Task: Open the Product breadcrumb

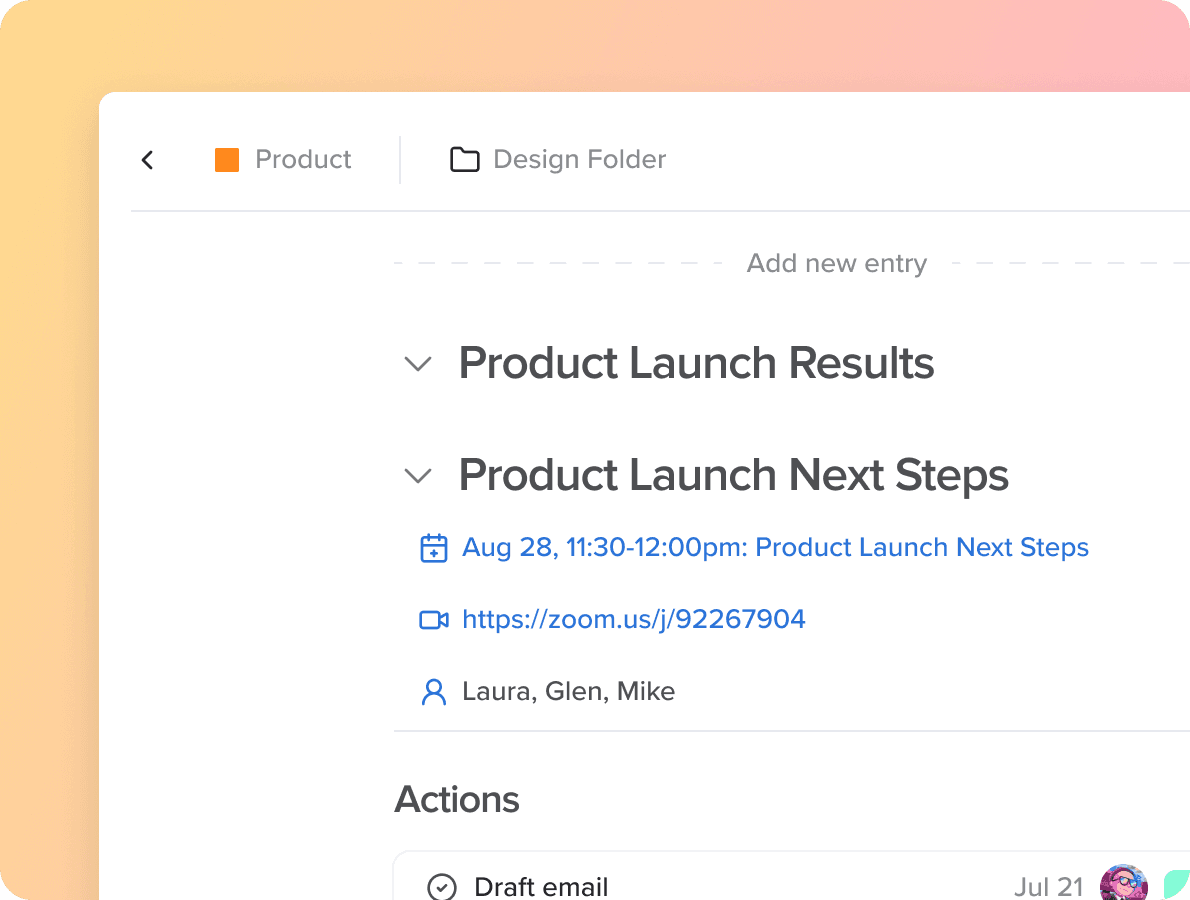Action: 303,159
